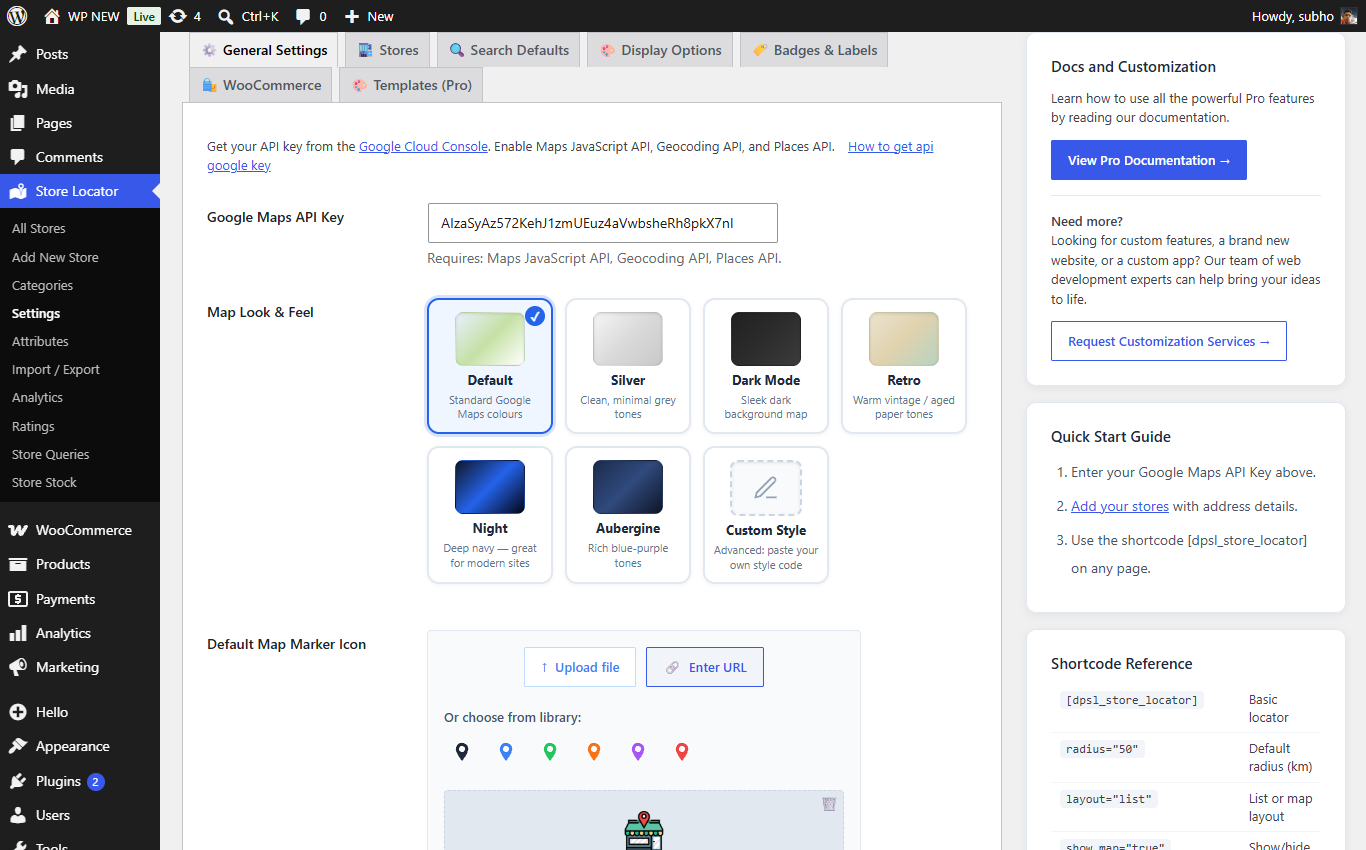Open the Plugins menu in sidebar

pos(80,781)
